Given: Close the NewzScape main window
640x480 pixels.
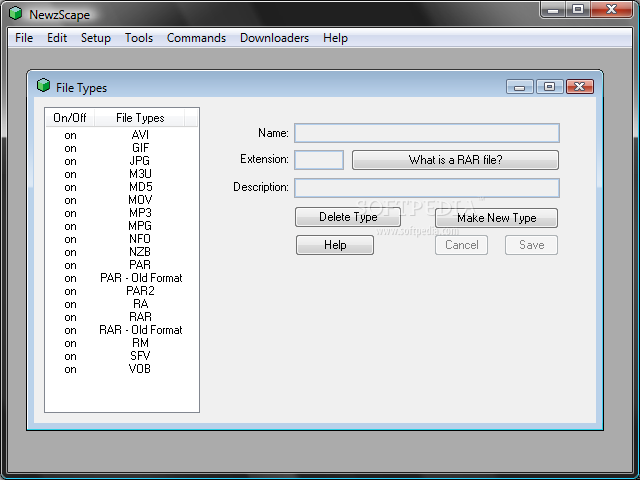Looking at the screenshot, I should 611,9.
